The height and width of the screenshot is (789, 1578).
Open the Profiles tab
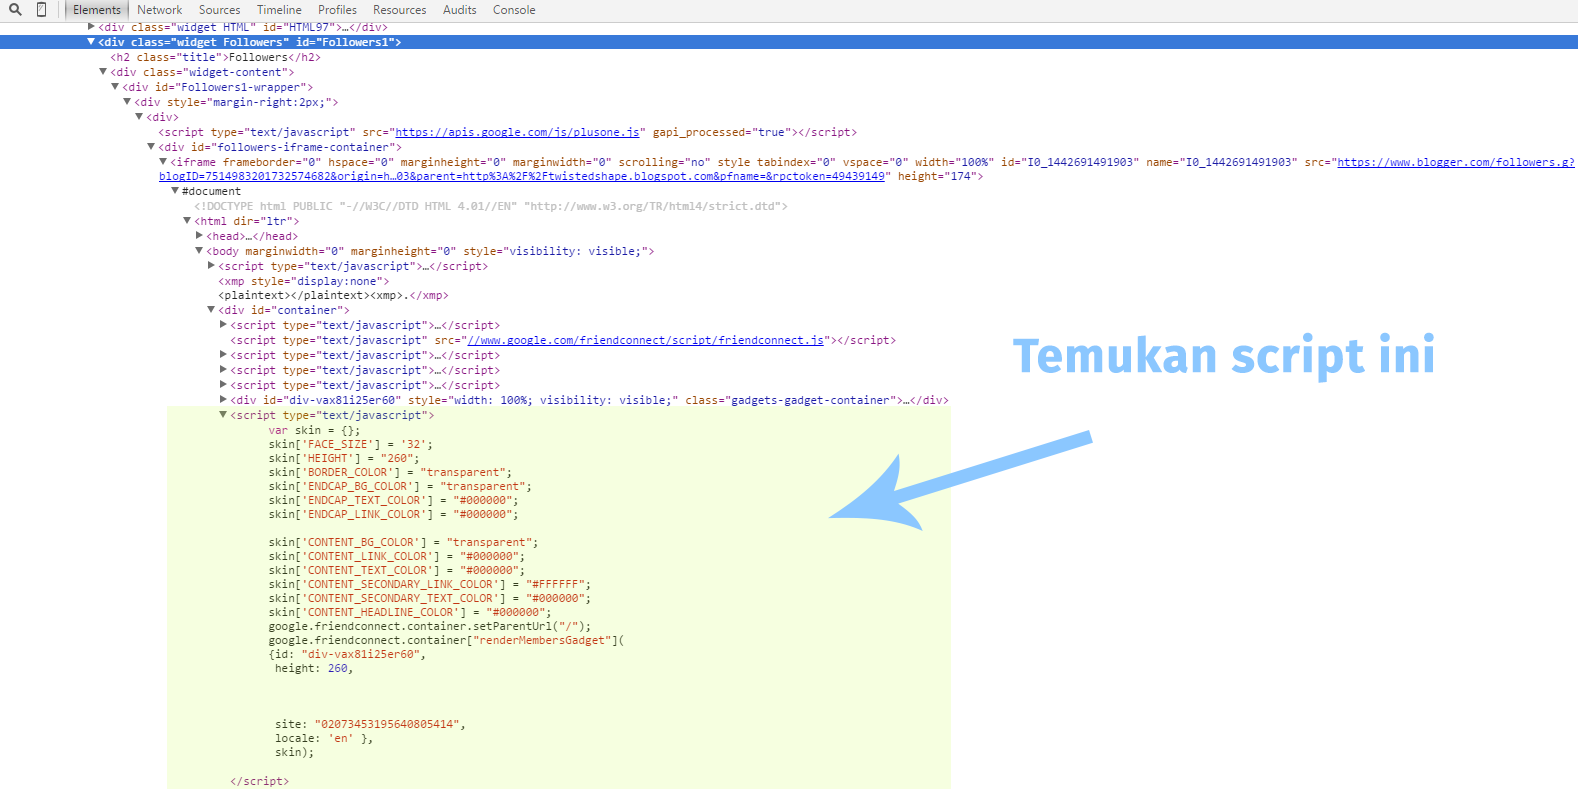(338, 10)
